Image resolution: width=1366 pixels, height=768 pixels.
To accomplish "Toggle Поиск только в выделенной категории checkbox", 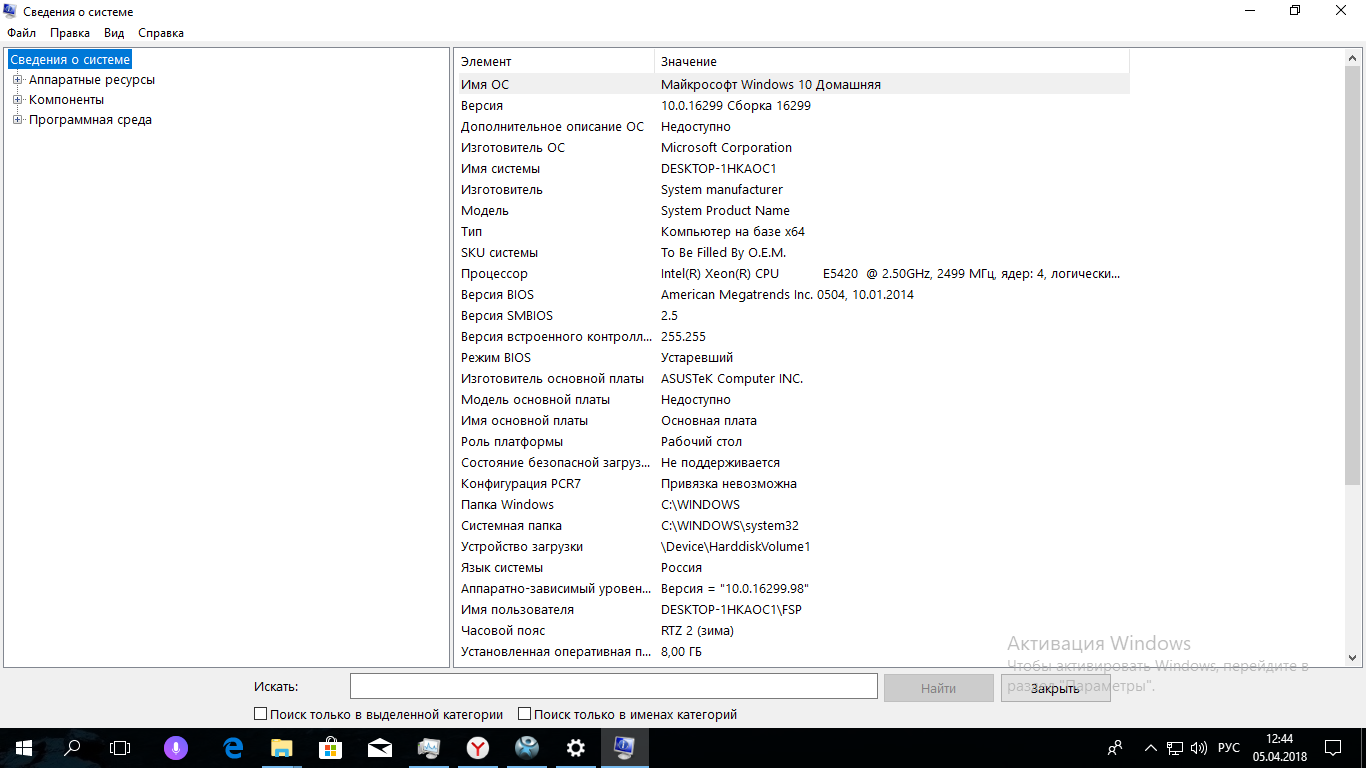I will coord(261,714).
